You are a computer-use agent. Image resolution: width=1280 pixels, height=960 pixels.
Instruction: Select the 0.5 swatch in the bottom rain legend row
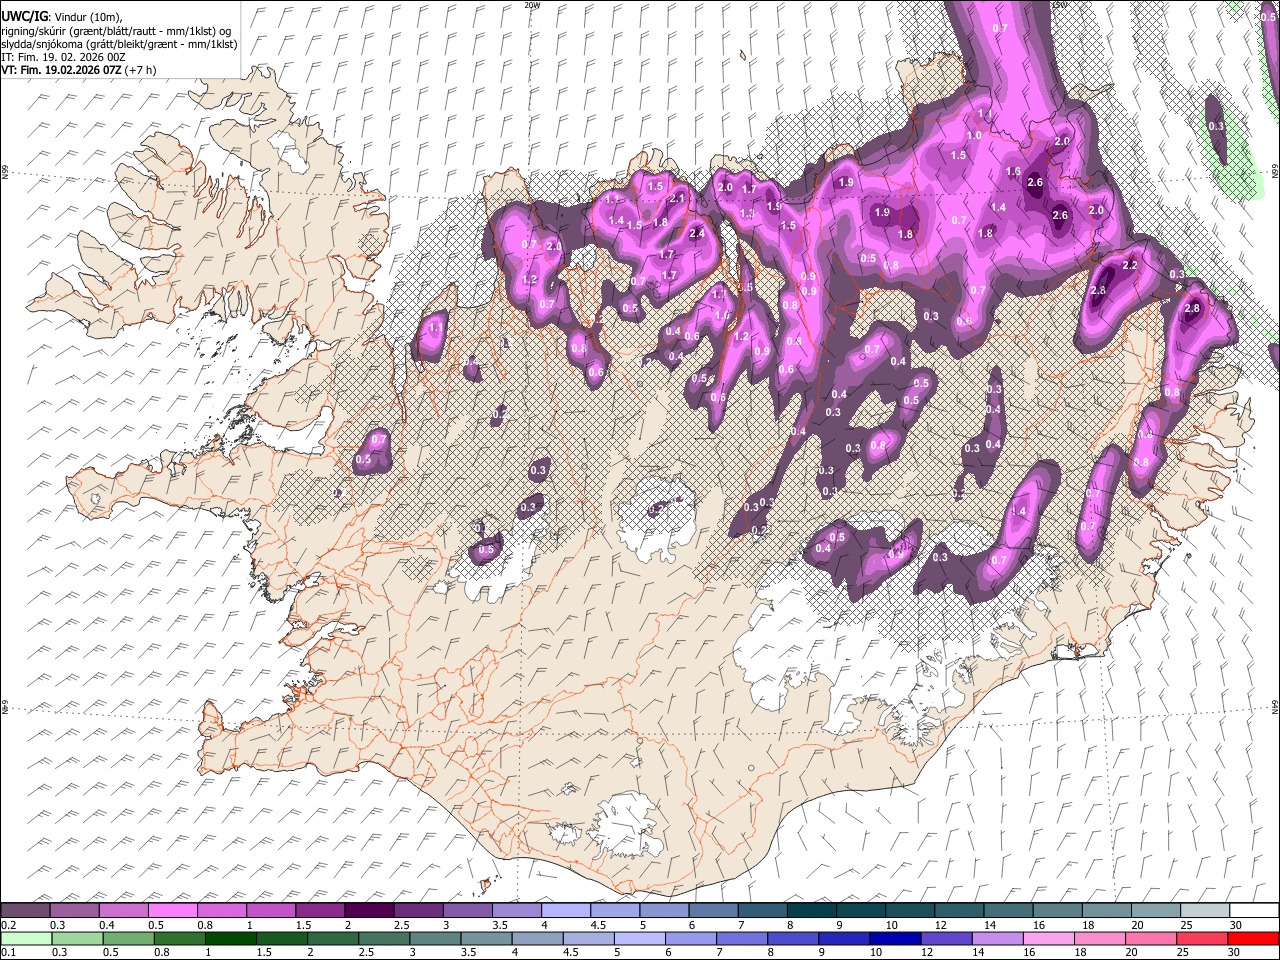coord(128,938)
